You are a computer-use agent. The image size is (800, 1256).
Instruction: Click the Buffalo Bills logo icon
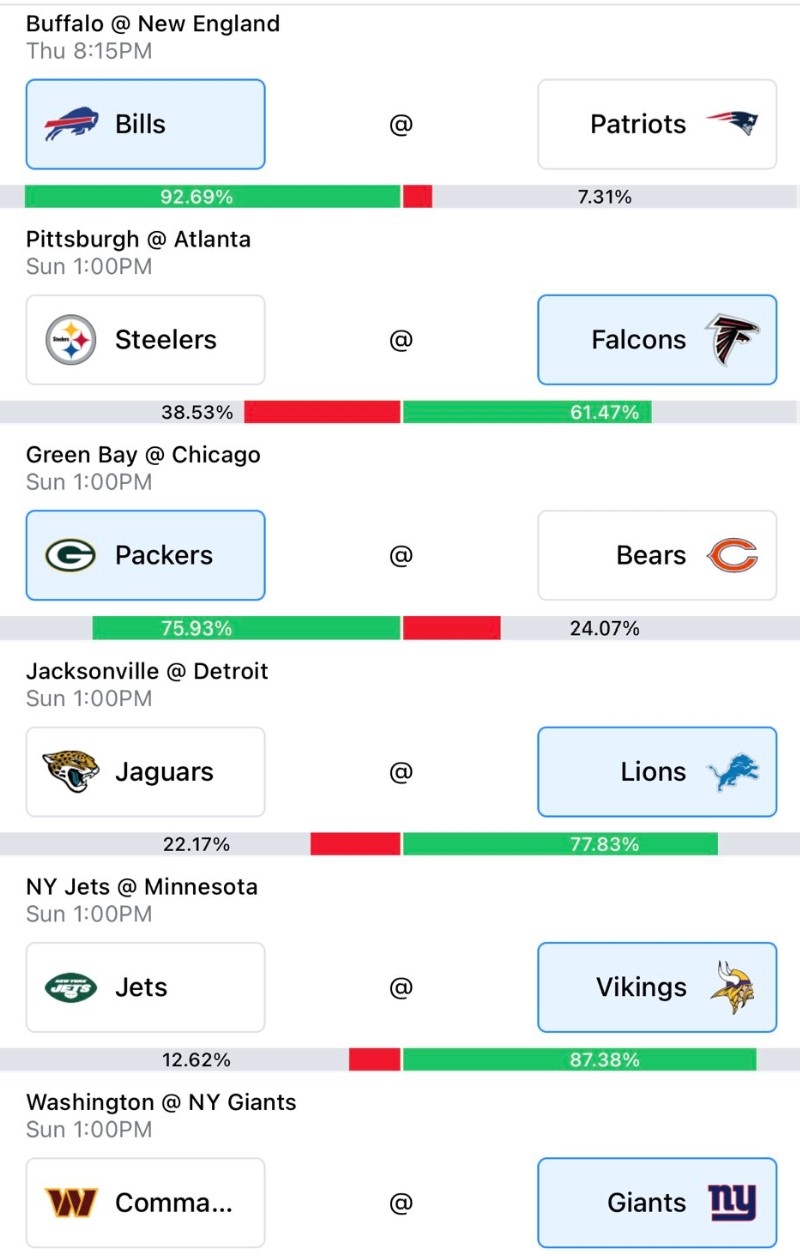(x=71, y=125)
